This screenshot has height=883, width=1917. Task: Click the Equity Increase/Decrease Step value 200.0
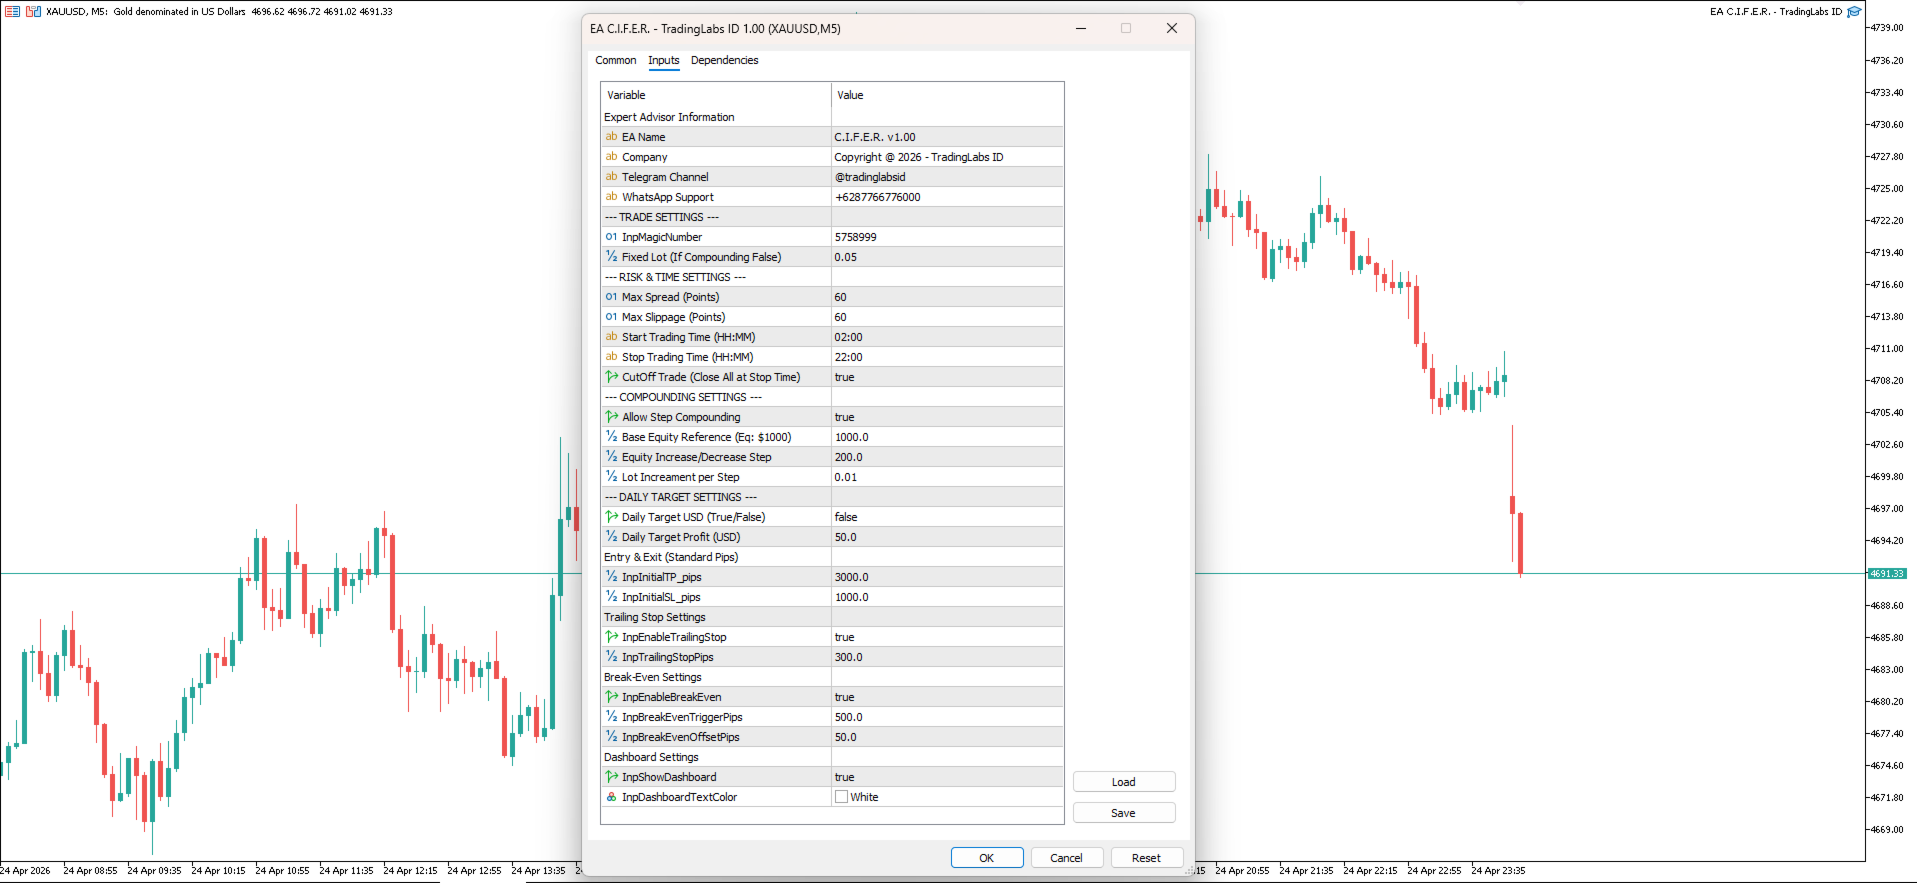pyautogui.click(x=946, y=457)
